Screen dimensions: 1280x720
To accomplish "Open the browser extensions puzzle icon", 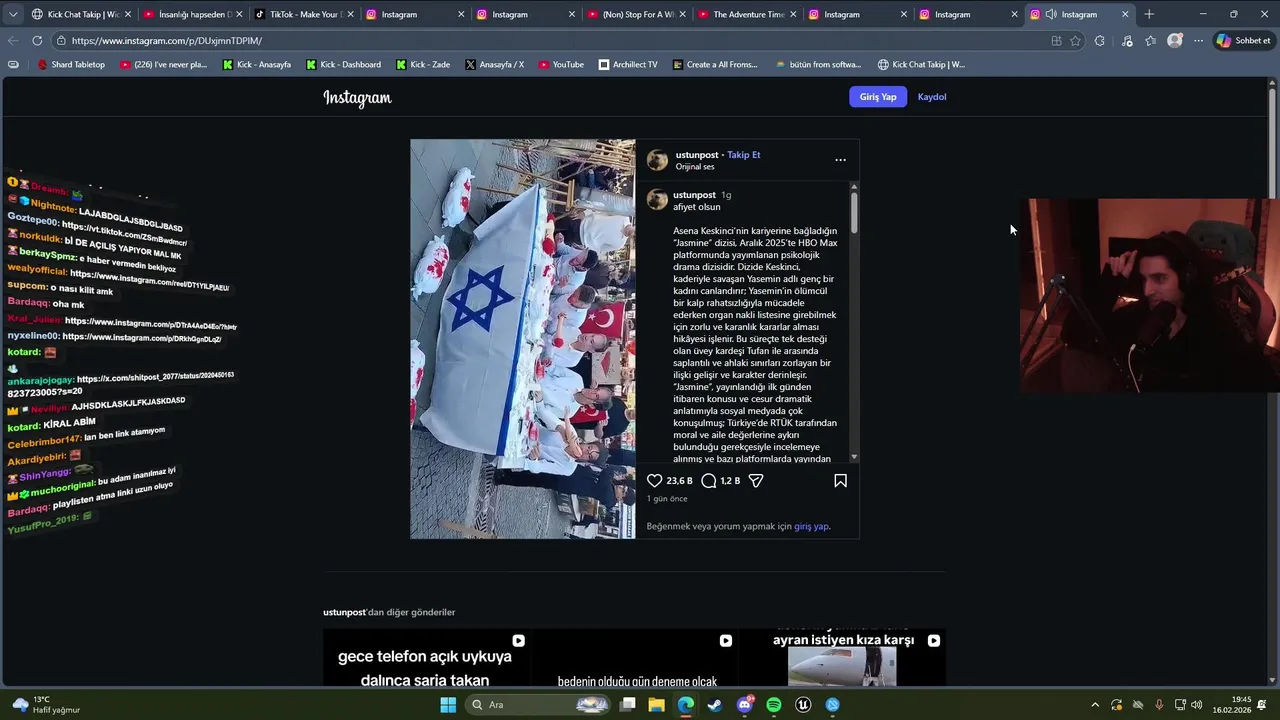I will (1100, 41).
